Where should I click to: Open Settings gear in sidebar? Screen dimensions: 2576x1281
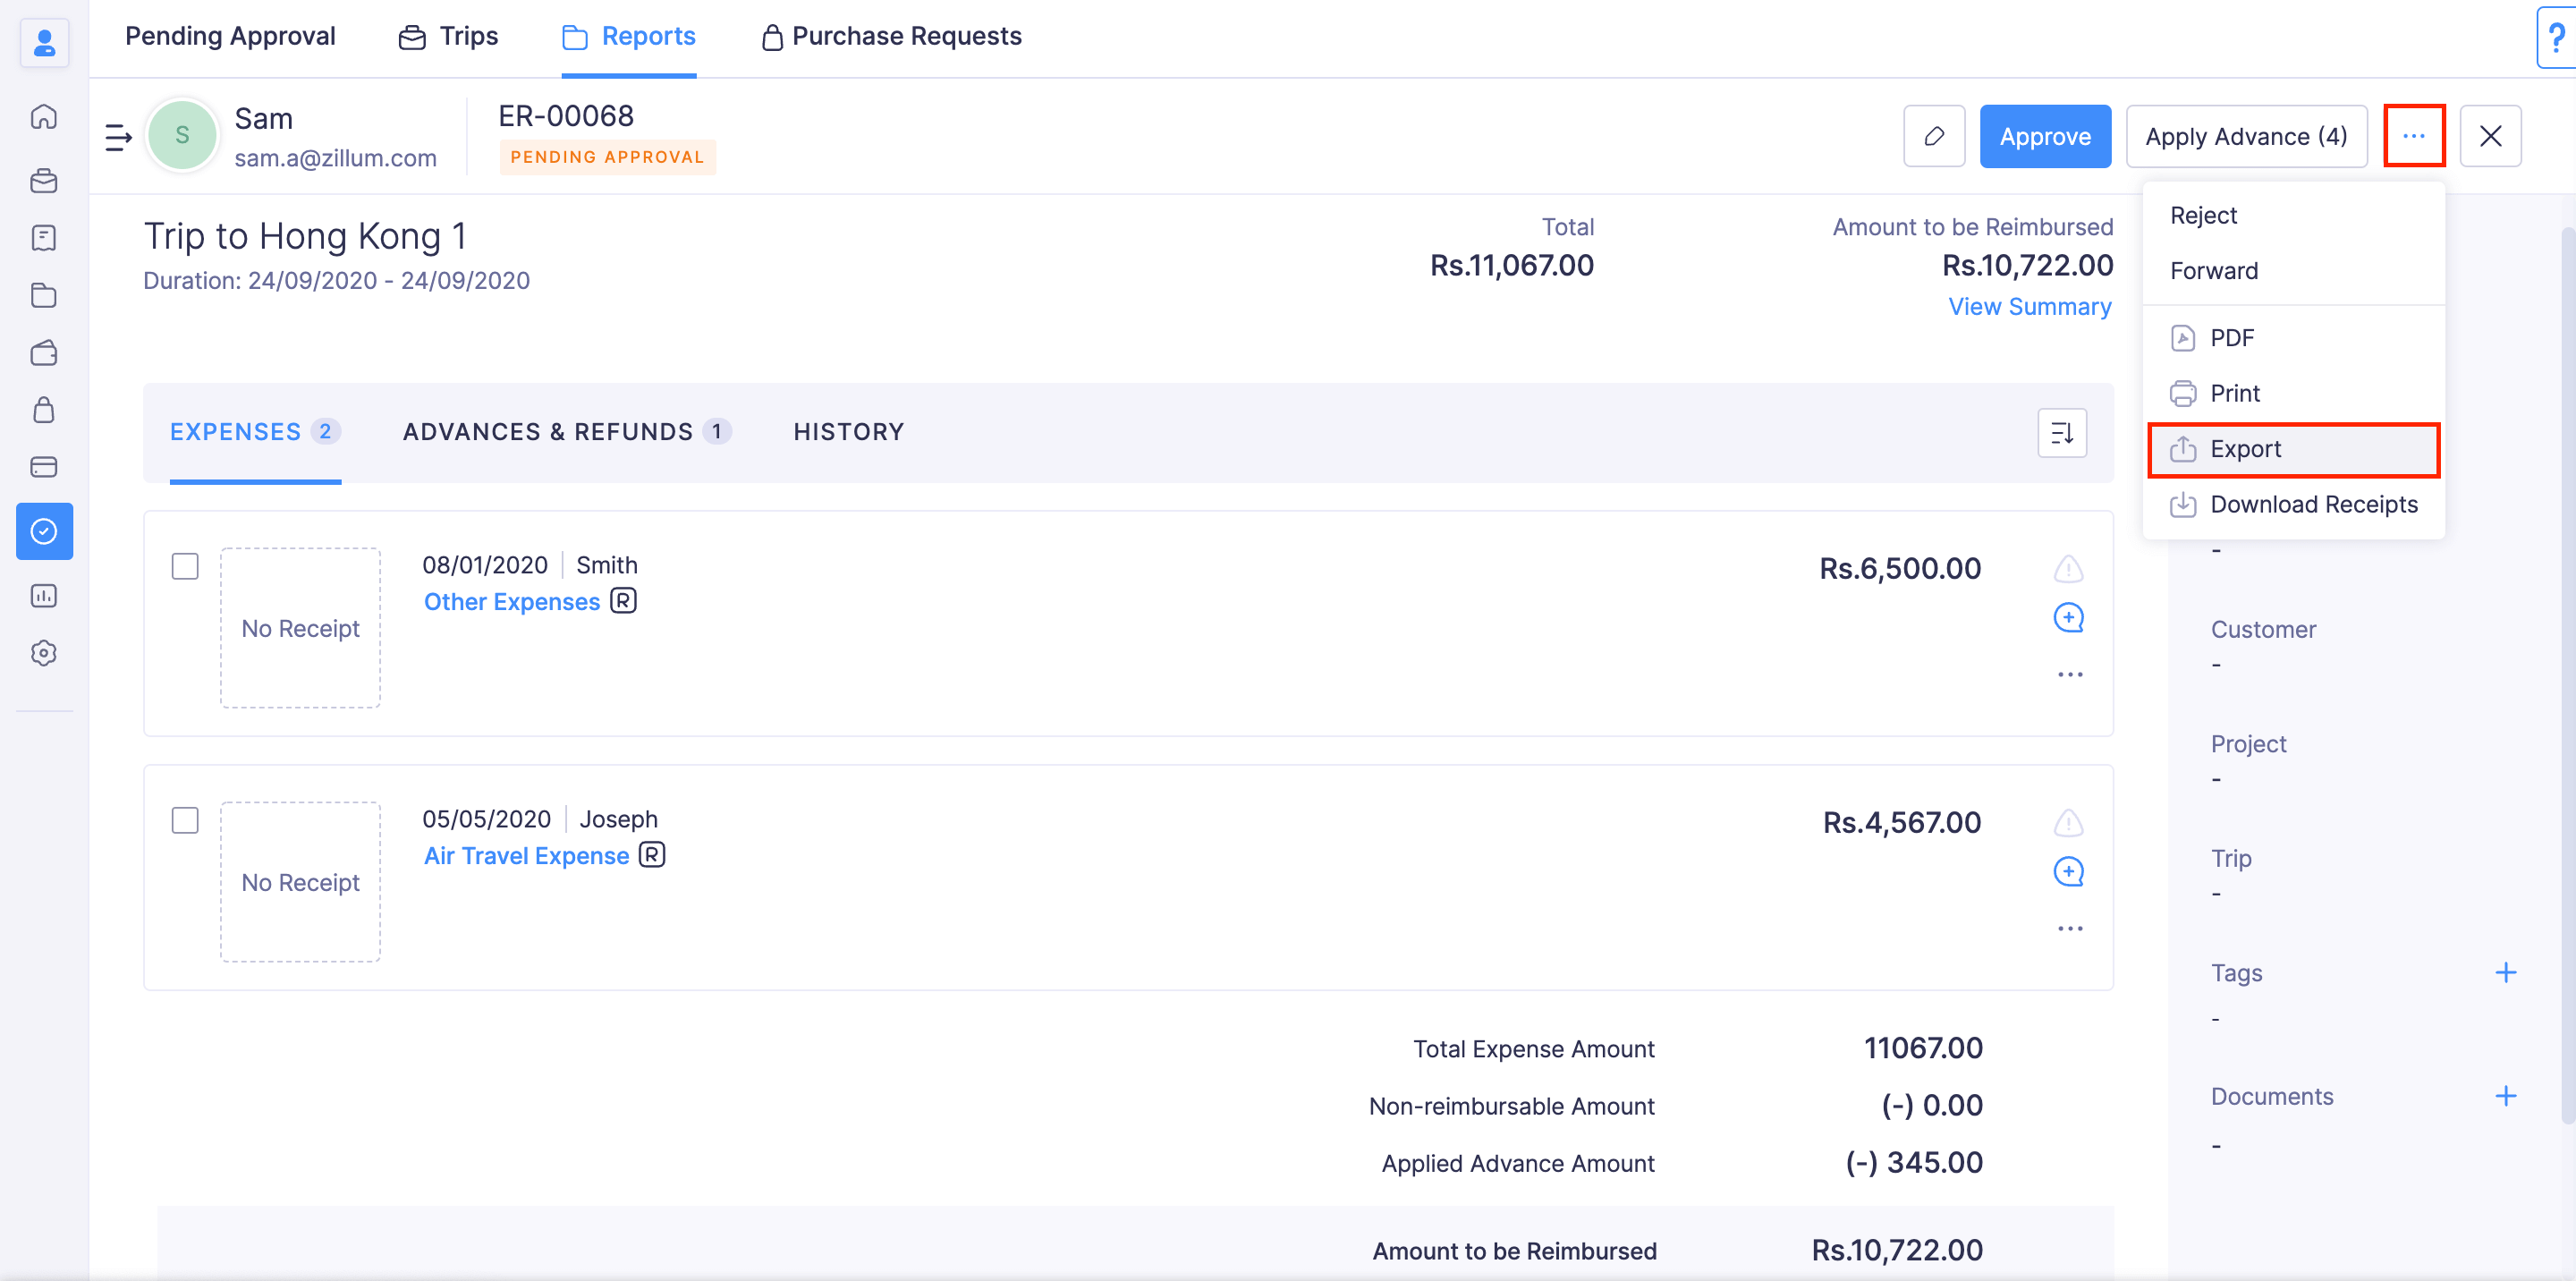(44, 653)
